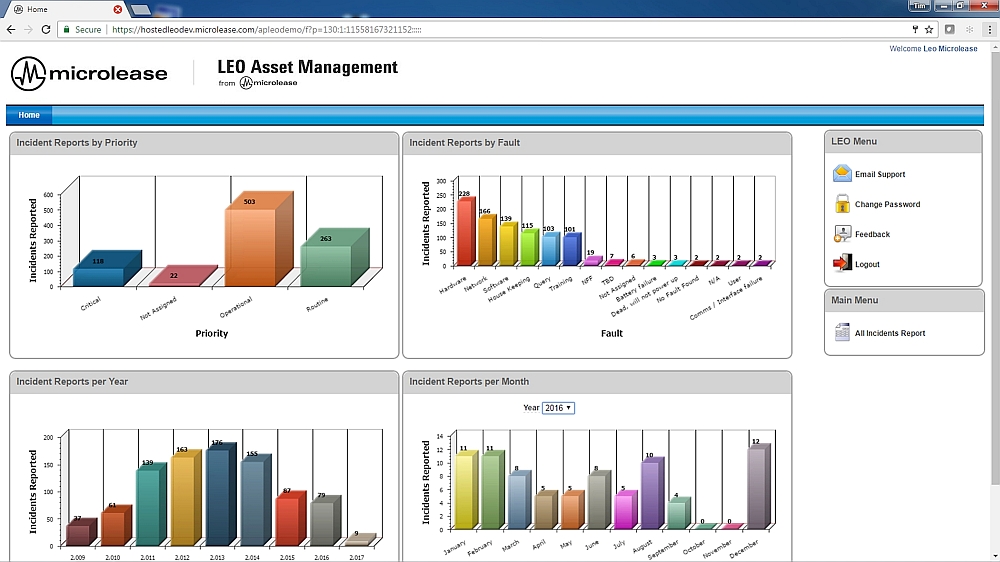Screen dimensions: 1000x562
Task: Click the Microlease logo in the header
Action: coord(89,73)
